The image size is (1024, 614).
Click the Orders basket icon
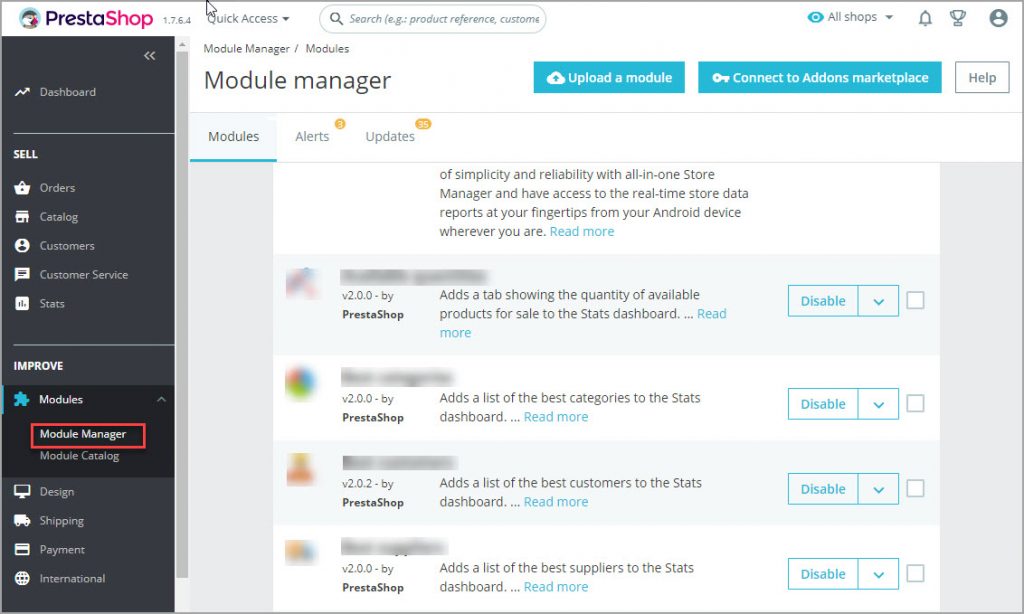point(22,188)
